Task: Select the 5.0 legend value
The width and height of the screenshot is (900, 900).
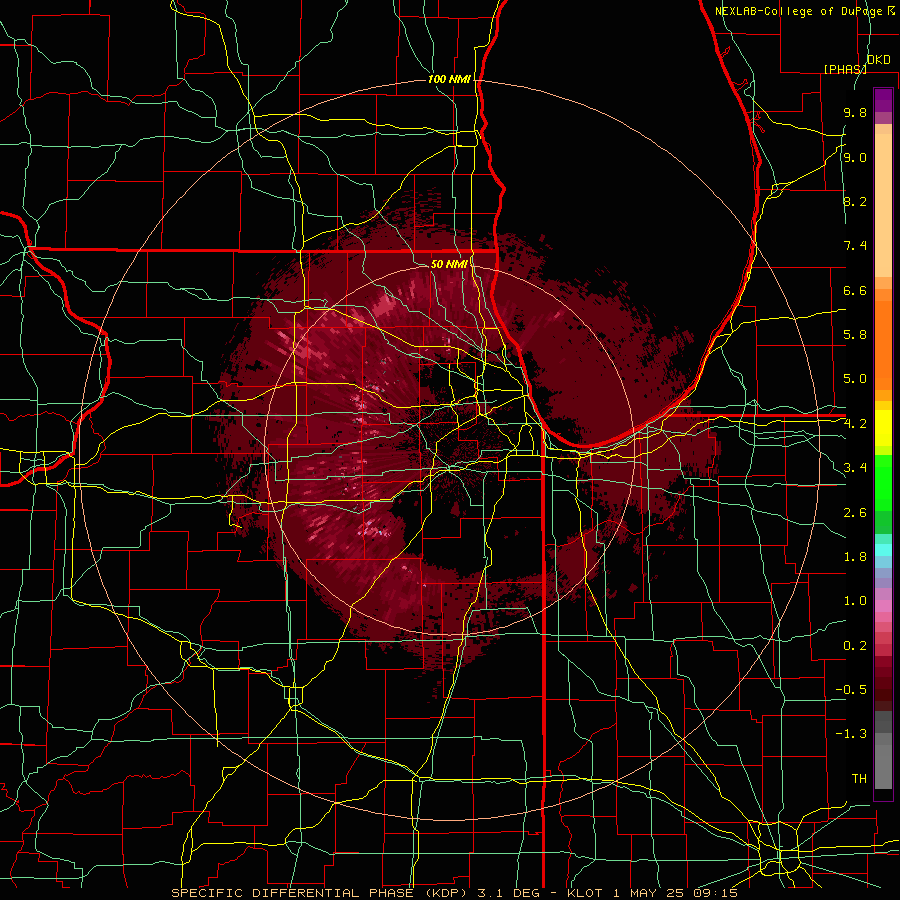Action: point(855,379)
